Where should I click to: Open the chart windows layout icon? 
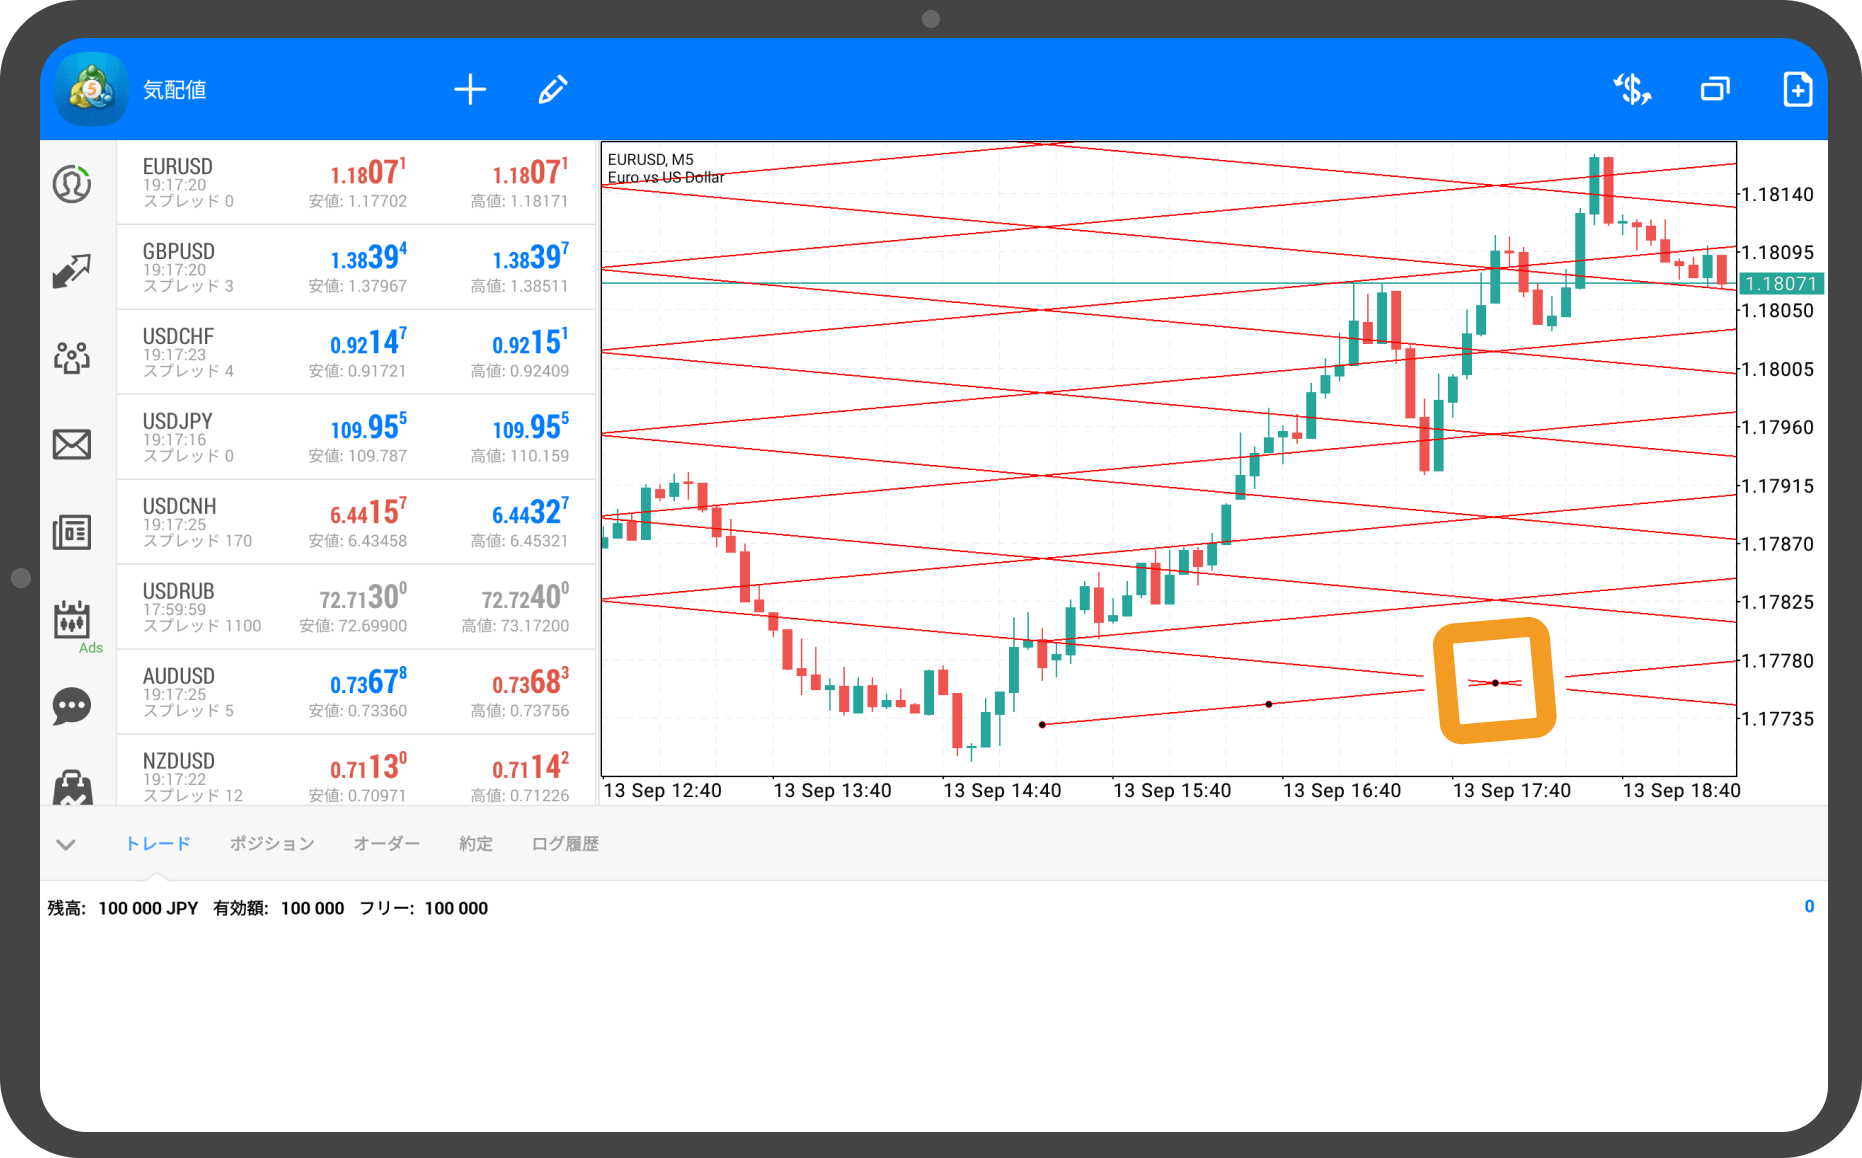[1715, 89]
